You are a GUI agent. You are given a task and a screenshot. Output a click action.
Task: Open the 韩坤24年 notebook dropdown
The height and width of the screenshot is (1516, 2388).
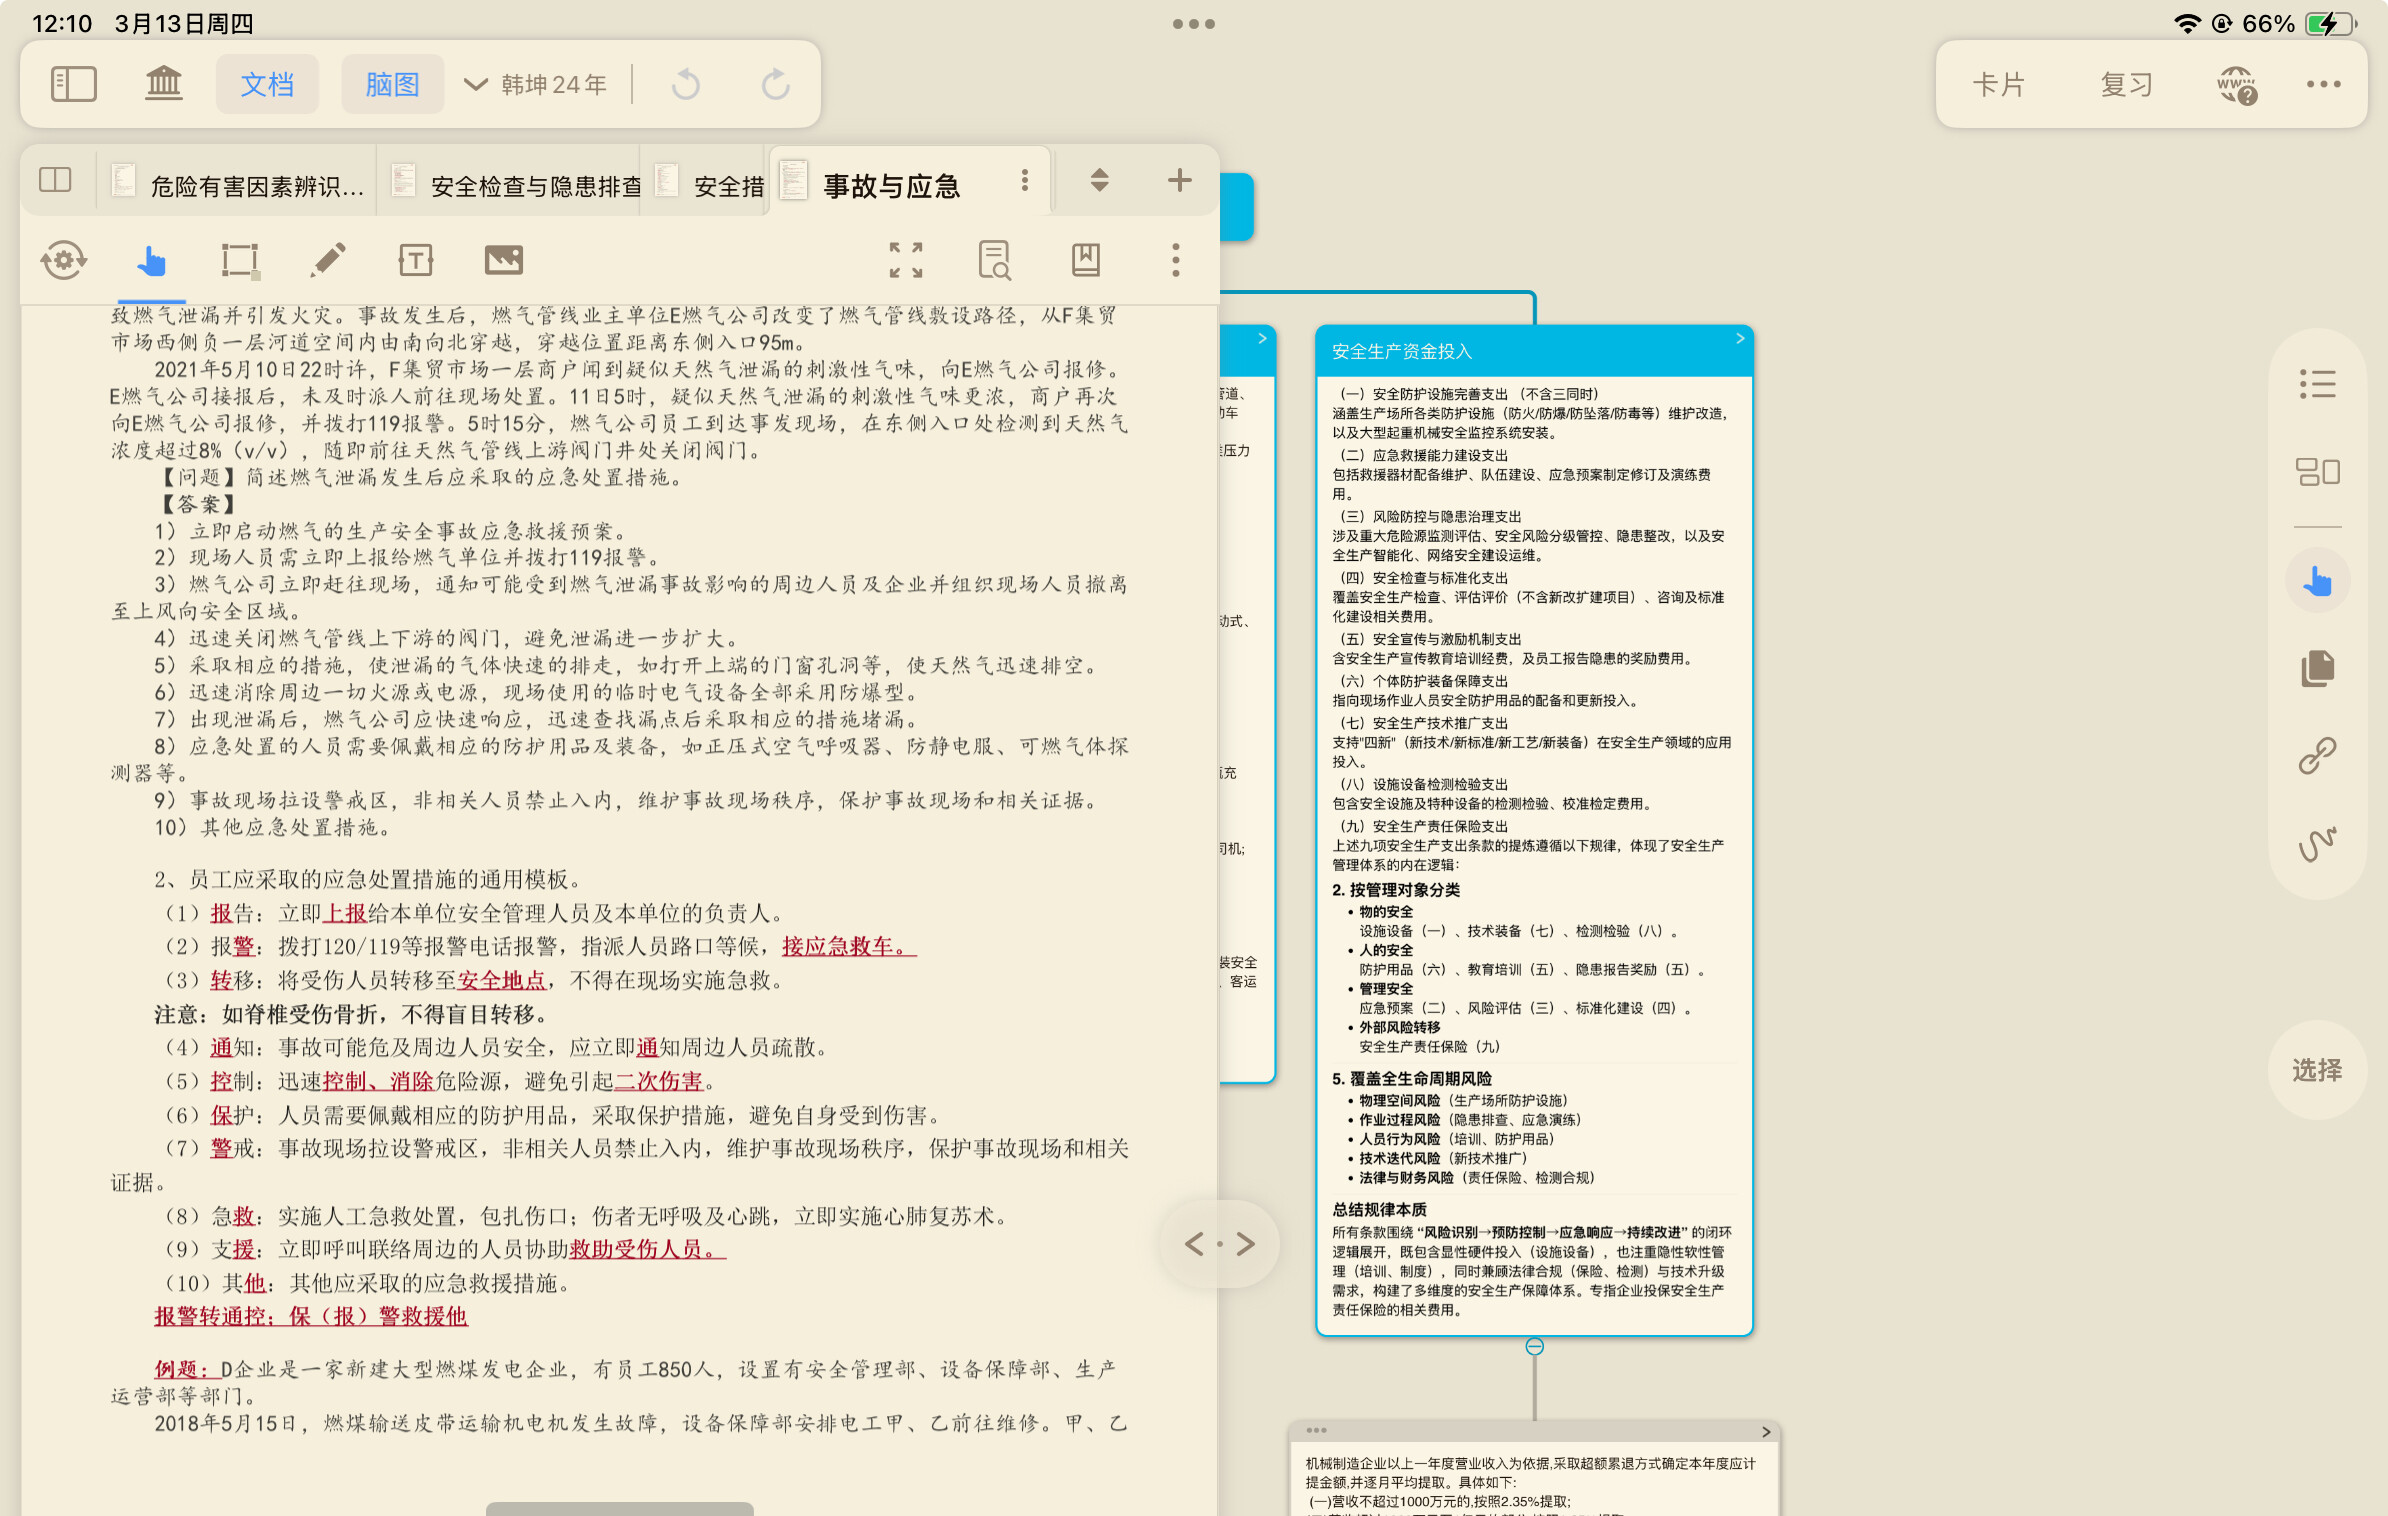(535, 84)
